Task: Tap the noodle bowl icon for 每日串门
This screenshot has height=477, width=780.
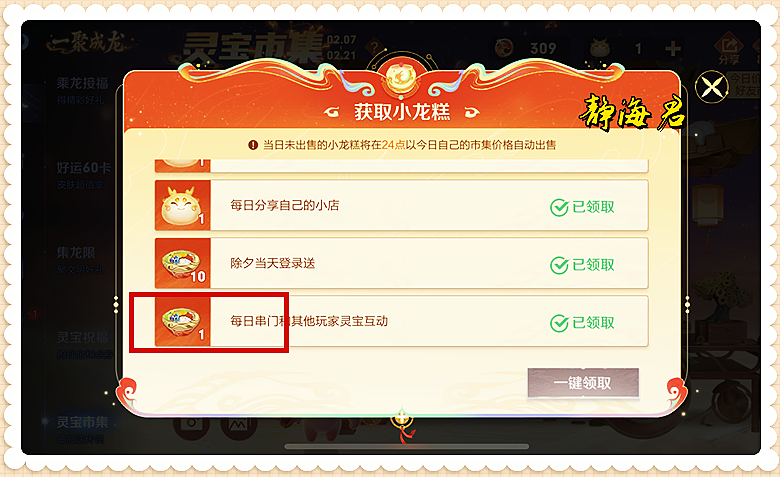Action: pyautogui.click(x=183, y=321)
